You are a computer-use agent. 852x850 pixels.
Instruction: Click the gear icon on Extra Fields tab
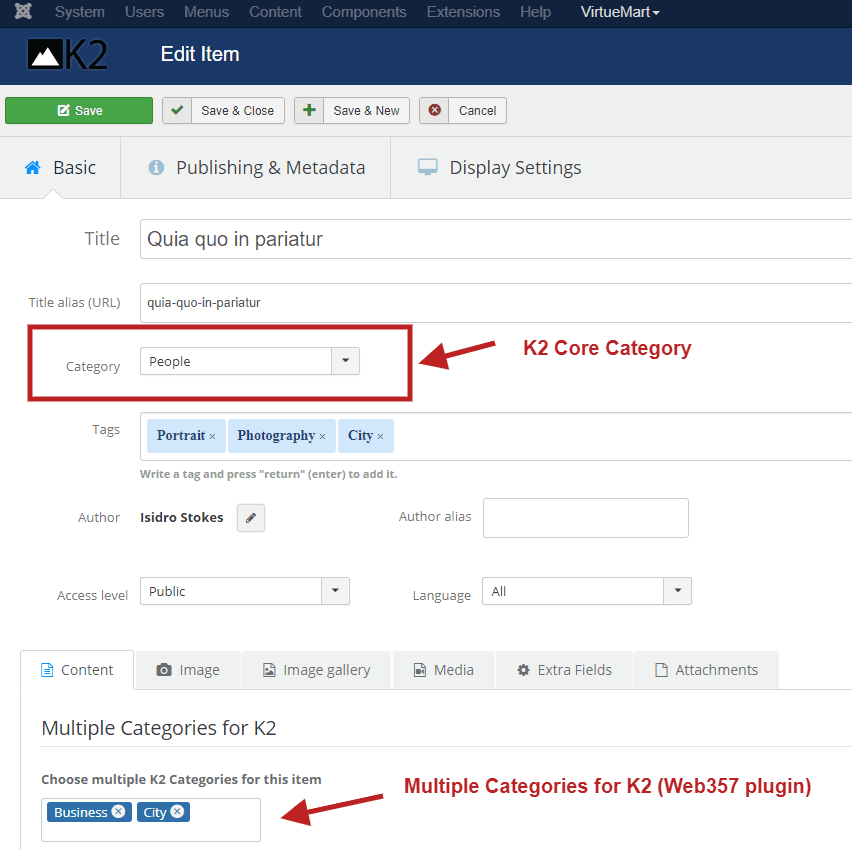click(x=523, y=670)
